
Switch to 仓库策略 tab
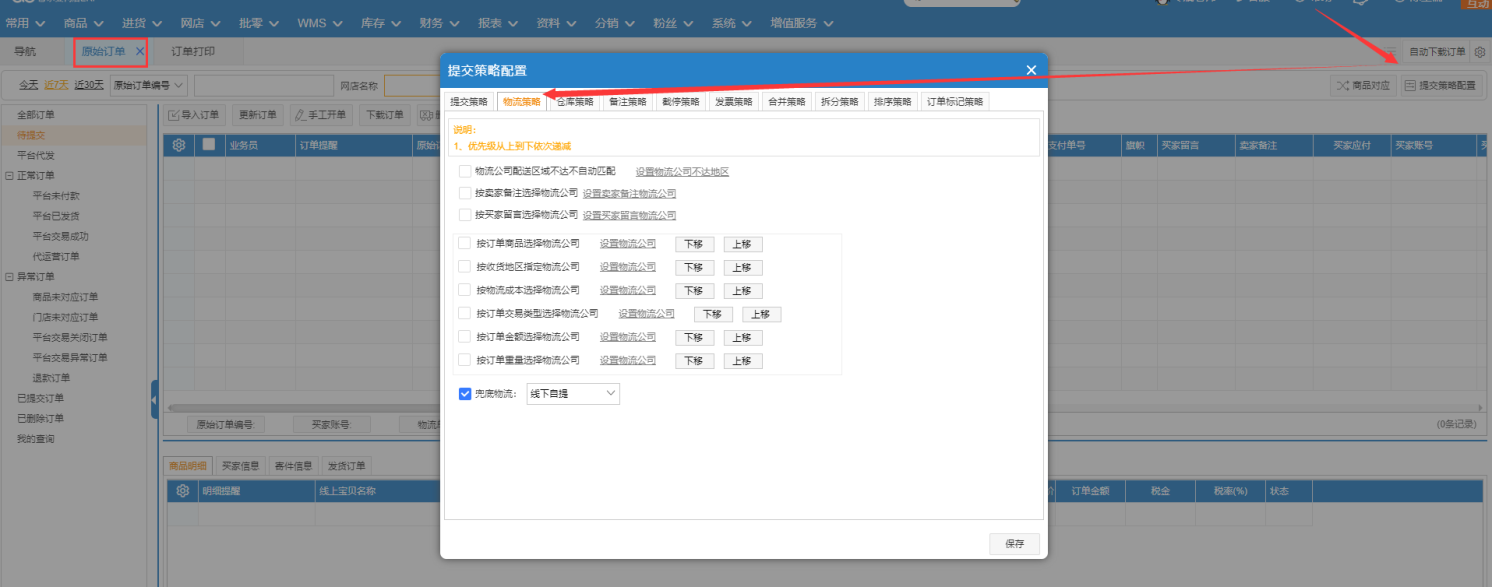pos(575,101)
